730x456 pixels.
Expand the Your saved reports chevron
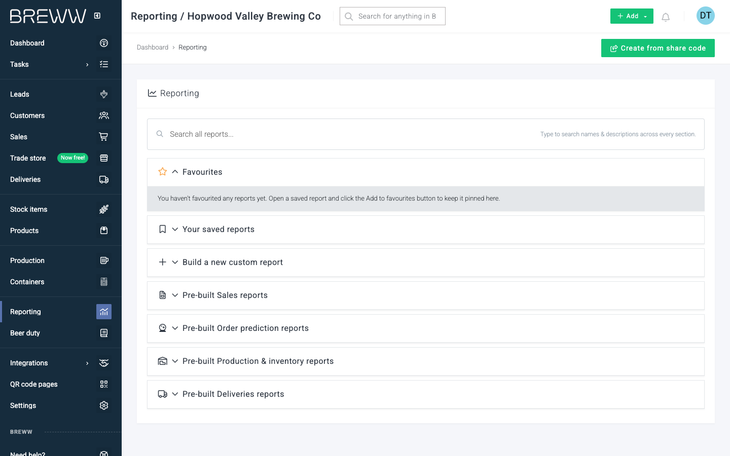coord(175,229)
